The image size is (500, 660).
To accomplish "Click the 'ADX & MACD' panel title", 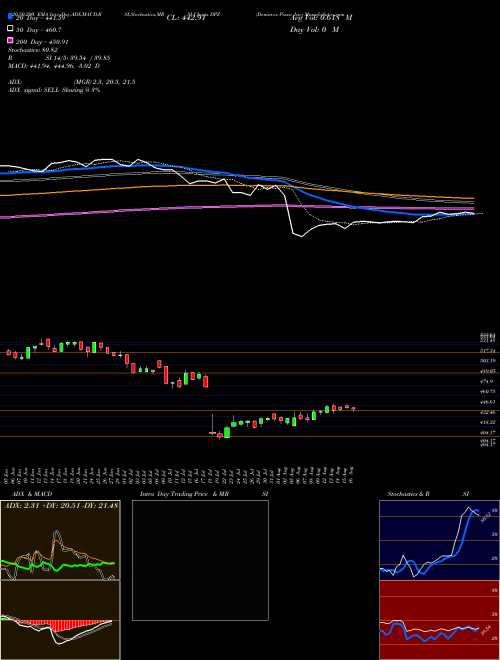I will 32,494.
